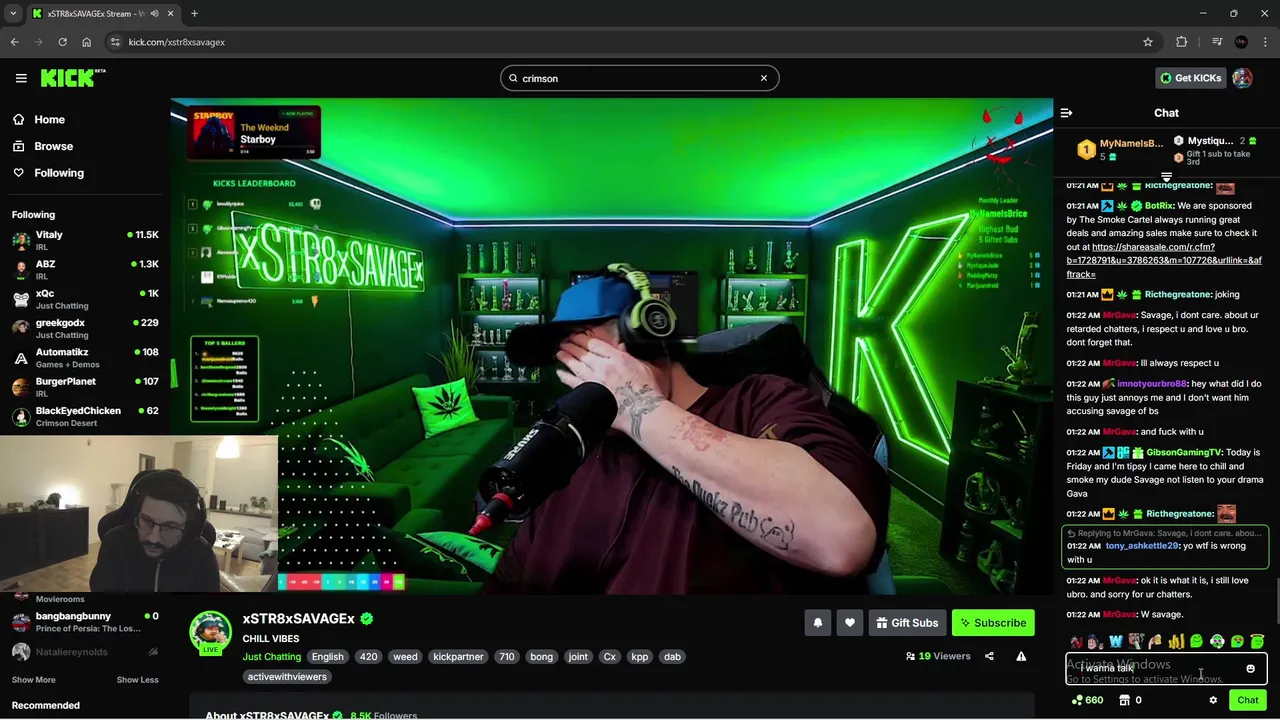Click the KICK logo
This screenshot has width=1280, height=720.
73,78
